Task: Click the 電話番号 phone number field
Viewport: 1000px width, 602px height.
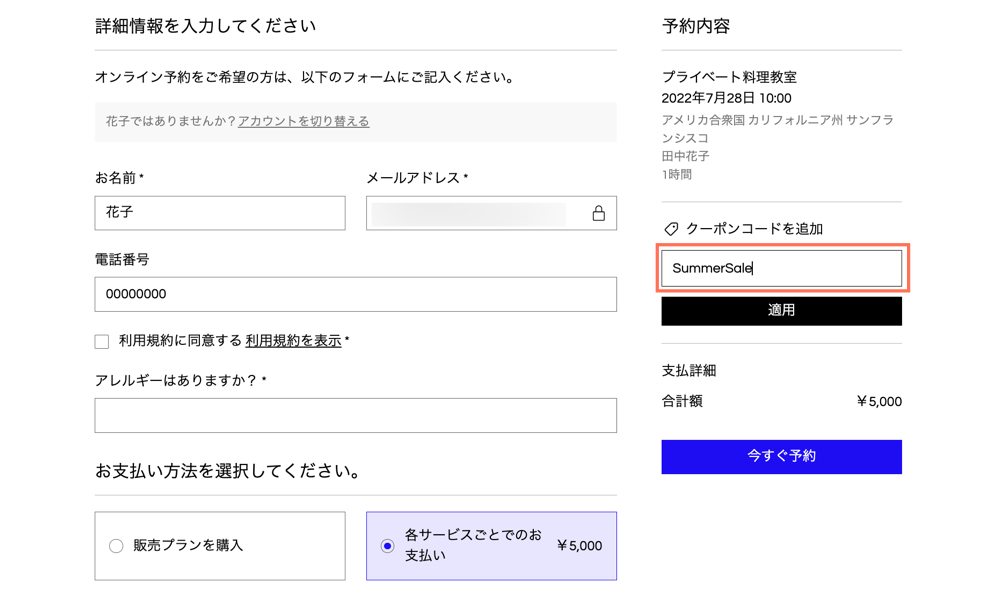Action: 355,294
